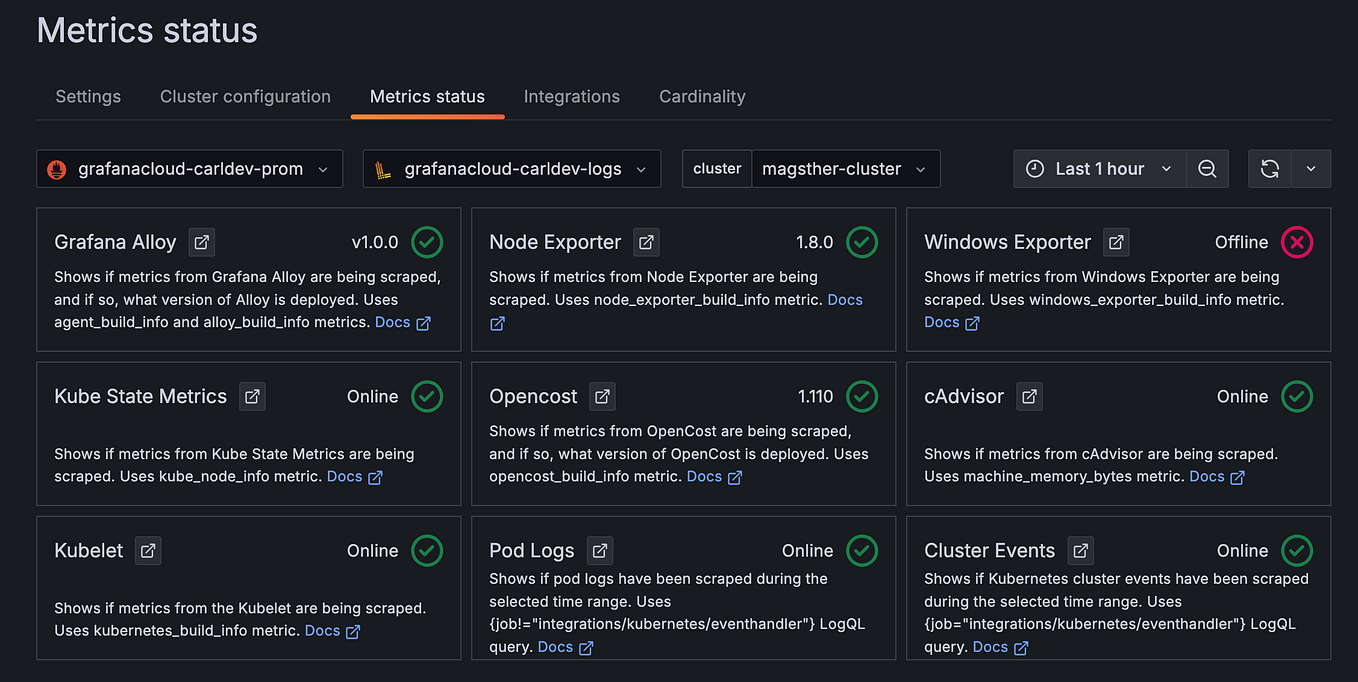Image resolution: width=1358 pixels, height=682 pixels.
Task: Open the Integrations tab
Action: click(571, 96)
